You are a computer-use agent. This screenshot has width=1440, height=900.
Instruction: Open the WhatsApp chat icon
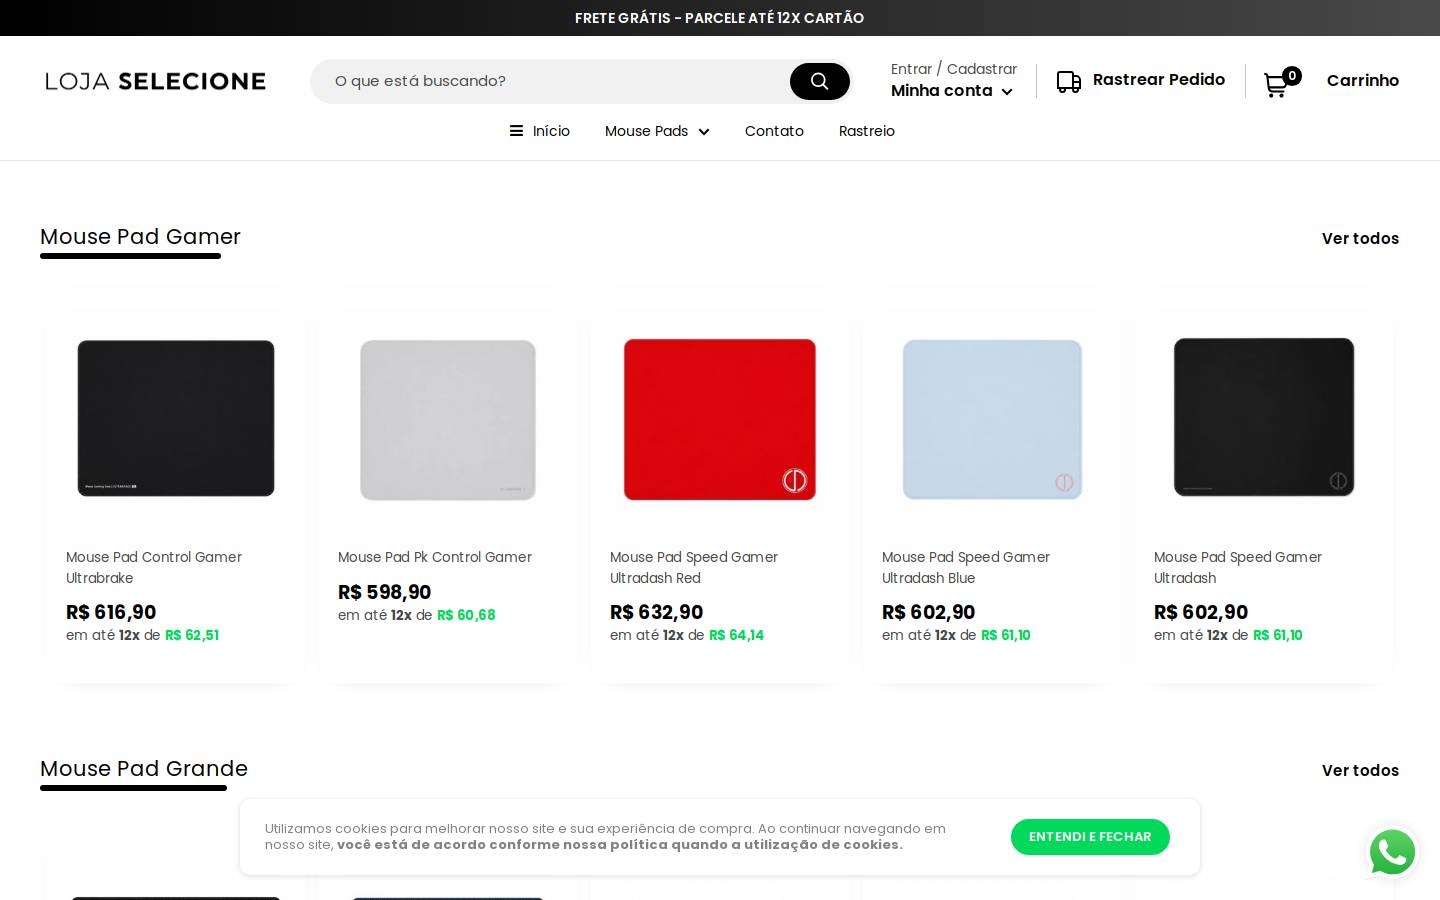coord(1392,853)
